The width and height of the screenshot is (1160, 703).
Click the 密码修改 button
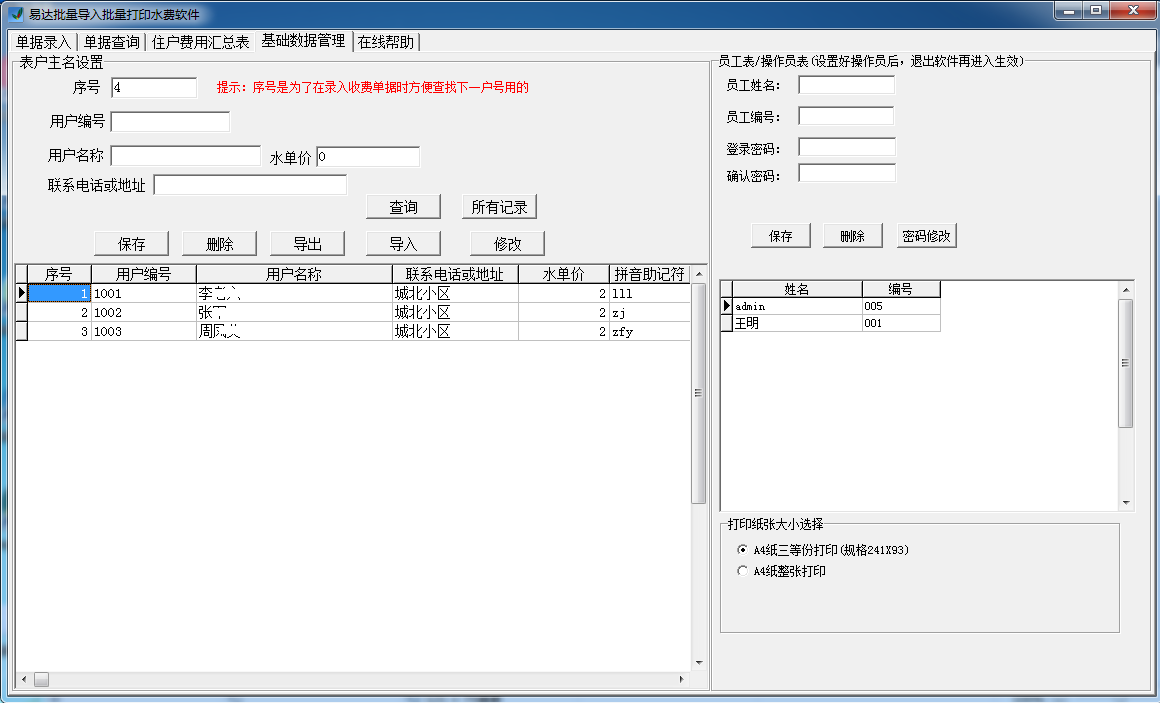pos(926,235)
